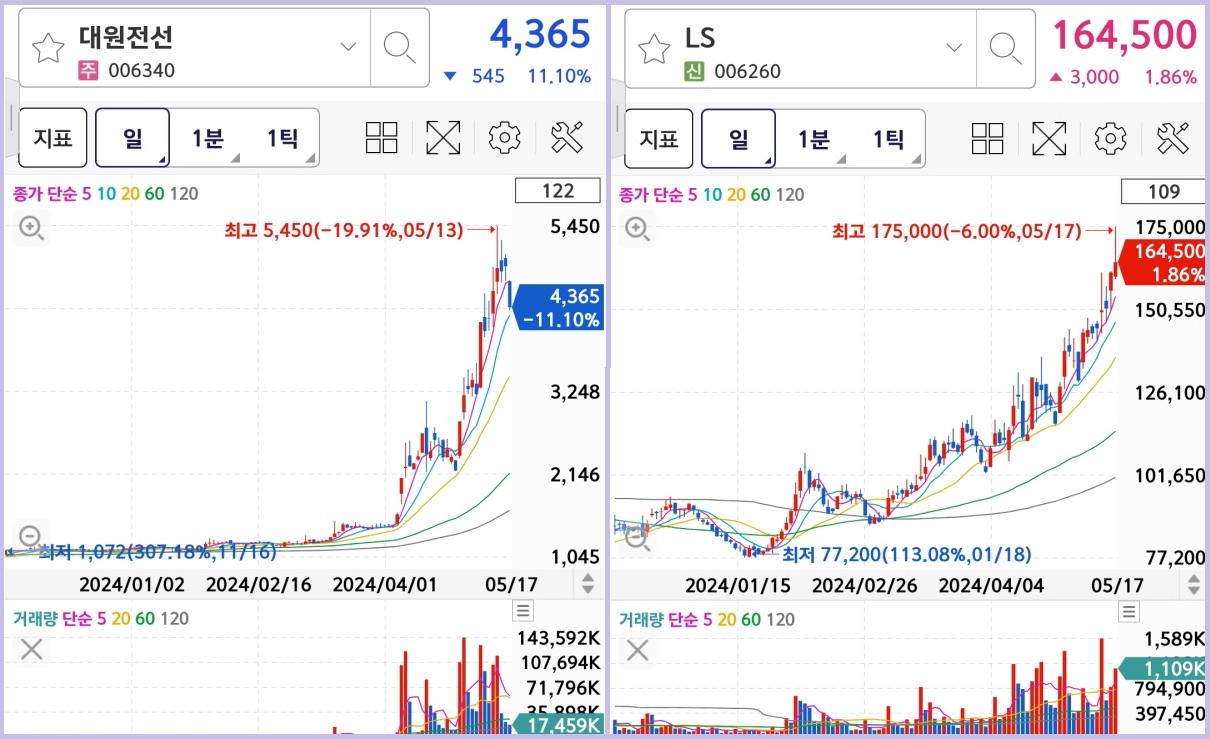Click the search magnifier beside 대원전선
Screen dimensions: 1210x739
click(399, 46)
